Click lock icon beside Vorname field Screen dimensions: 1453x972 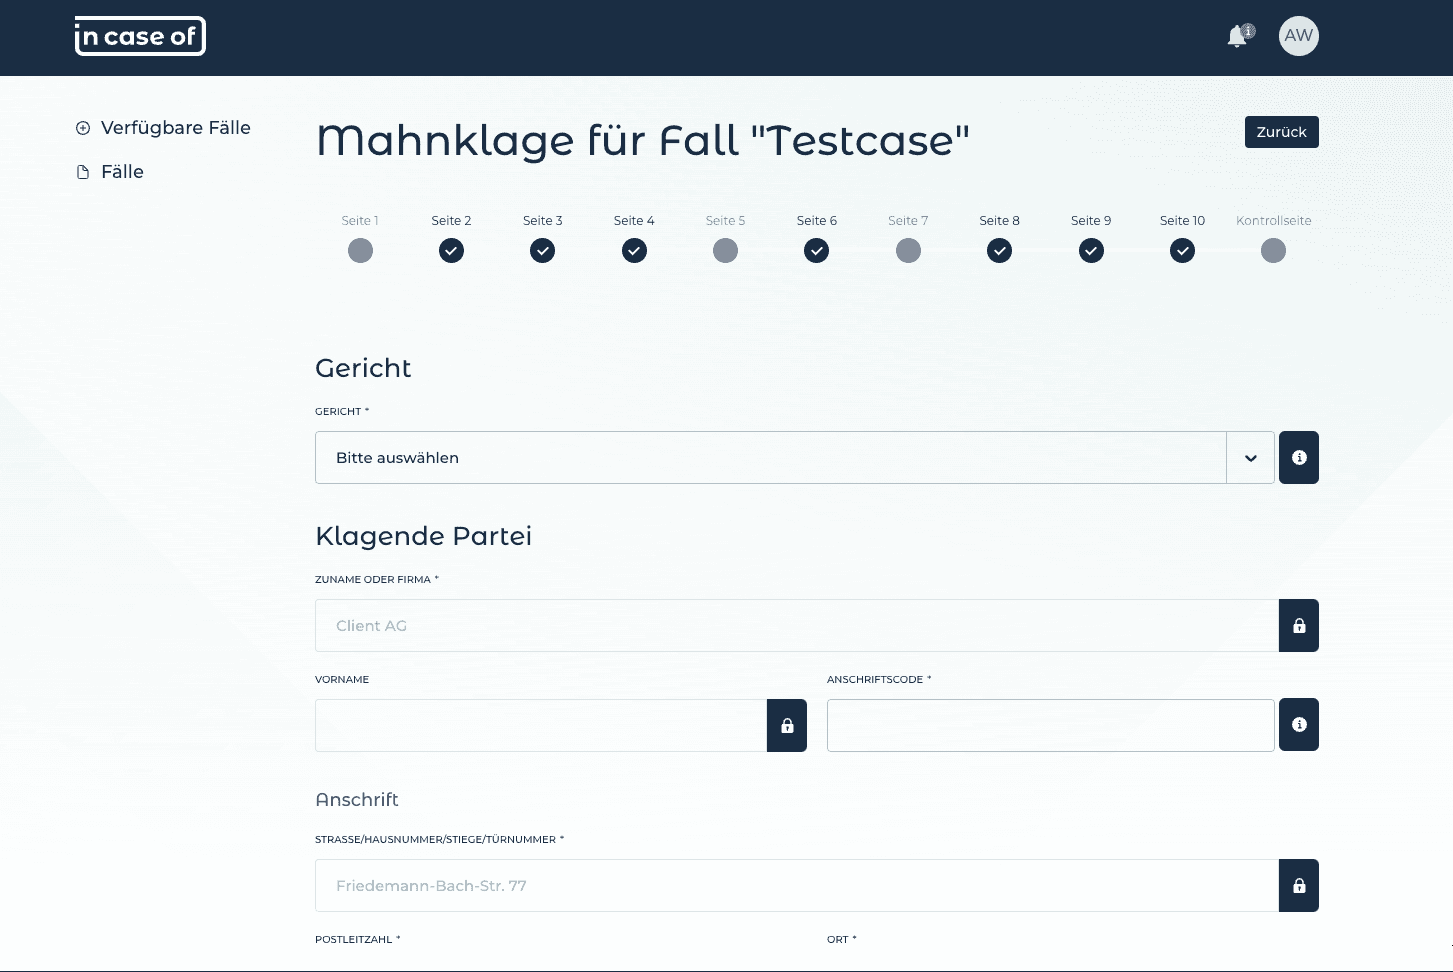(787, 725)
